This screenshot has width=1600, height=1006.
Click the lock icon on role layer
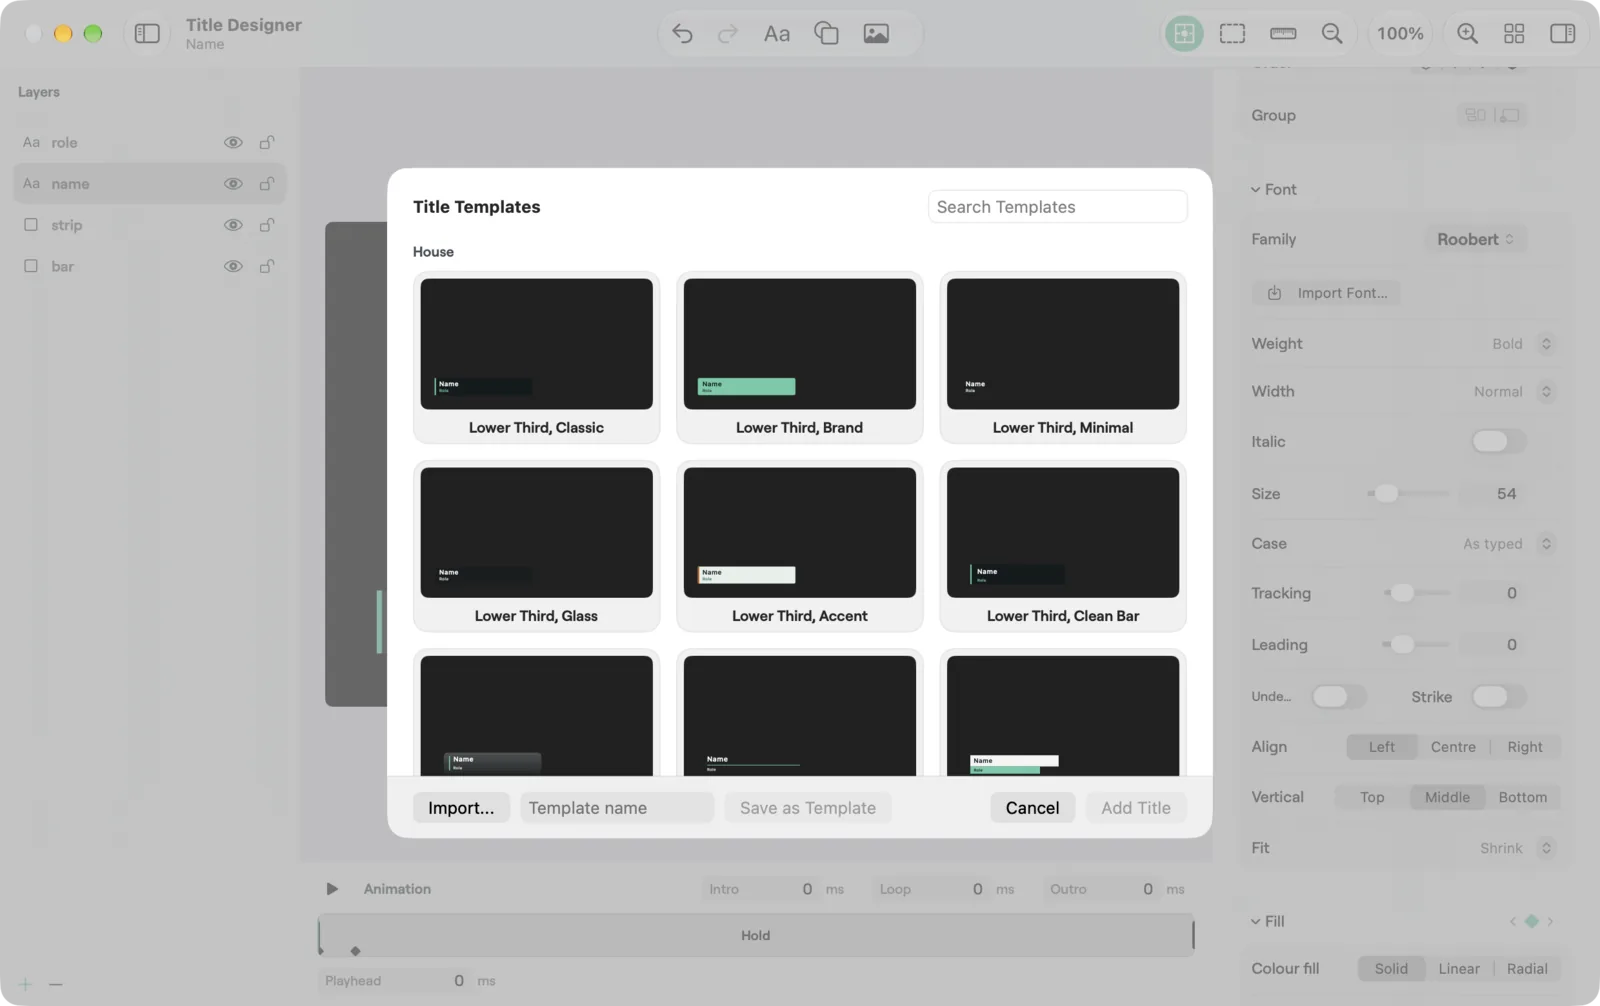click(267, 142)
